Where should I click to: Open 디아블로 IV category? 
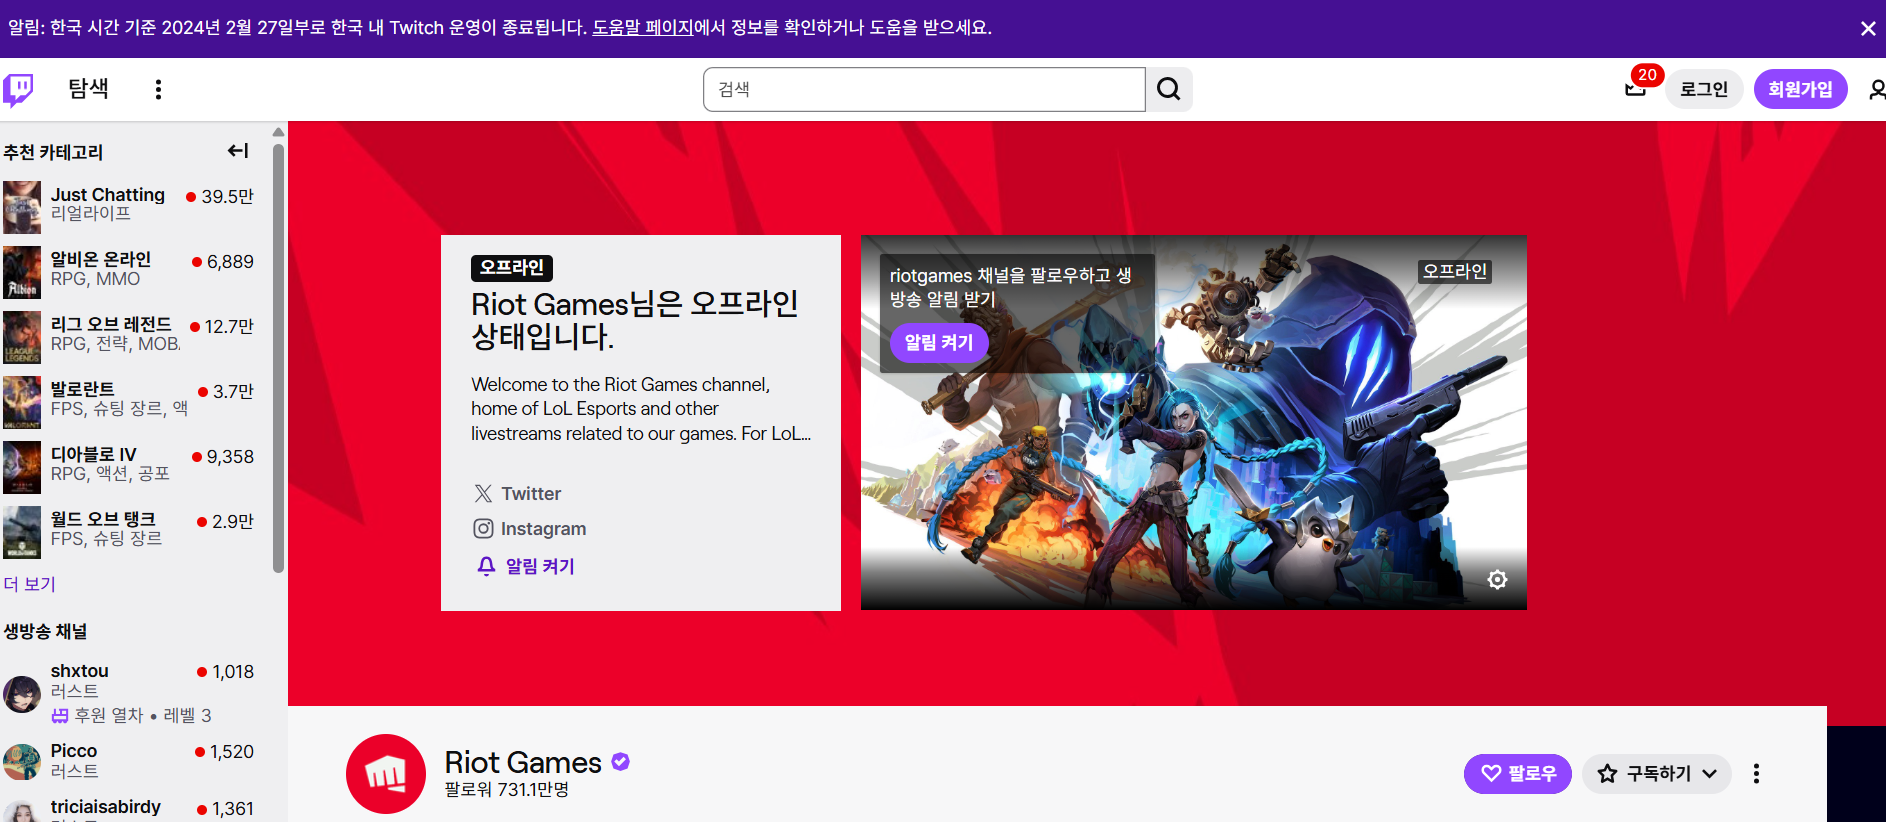click(x=129, y=466)
